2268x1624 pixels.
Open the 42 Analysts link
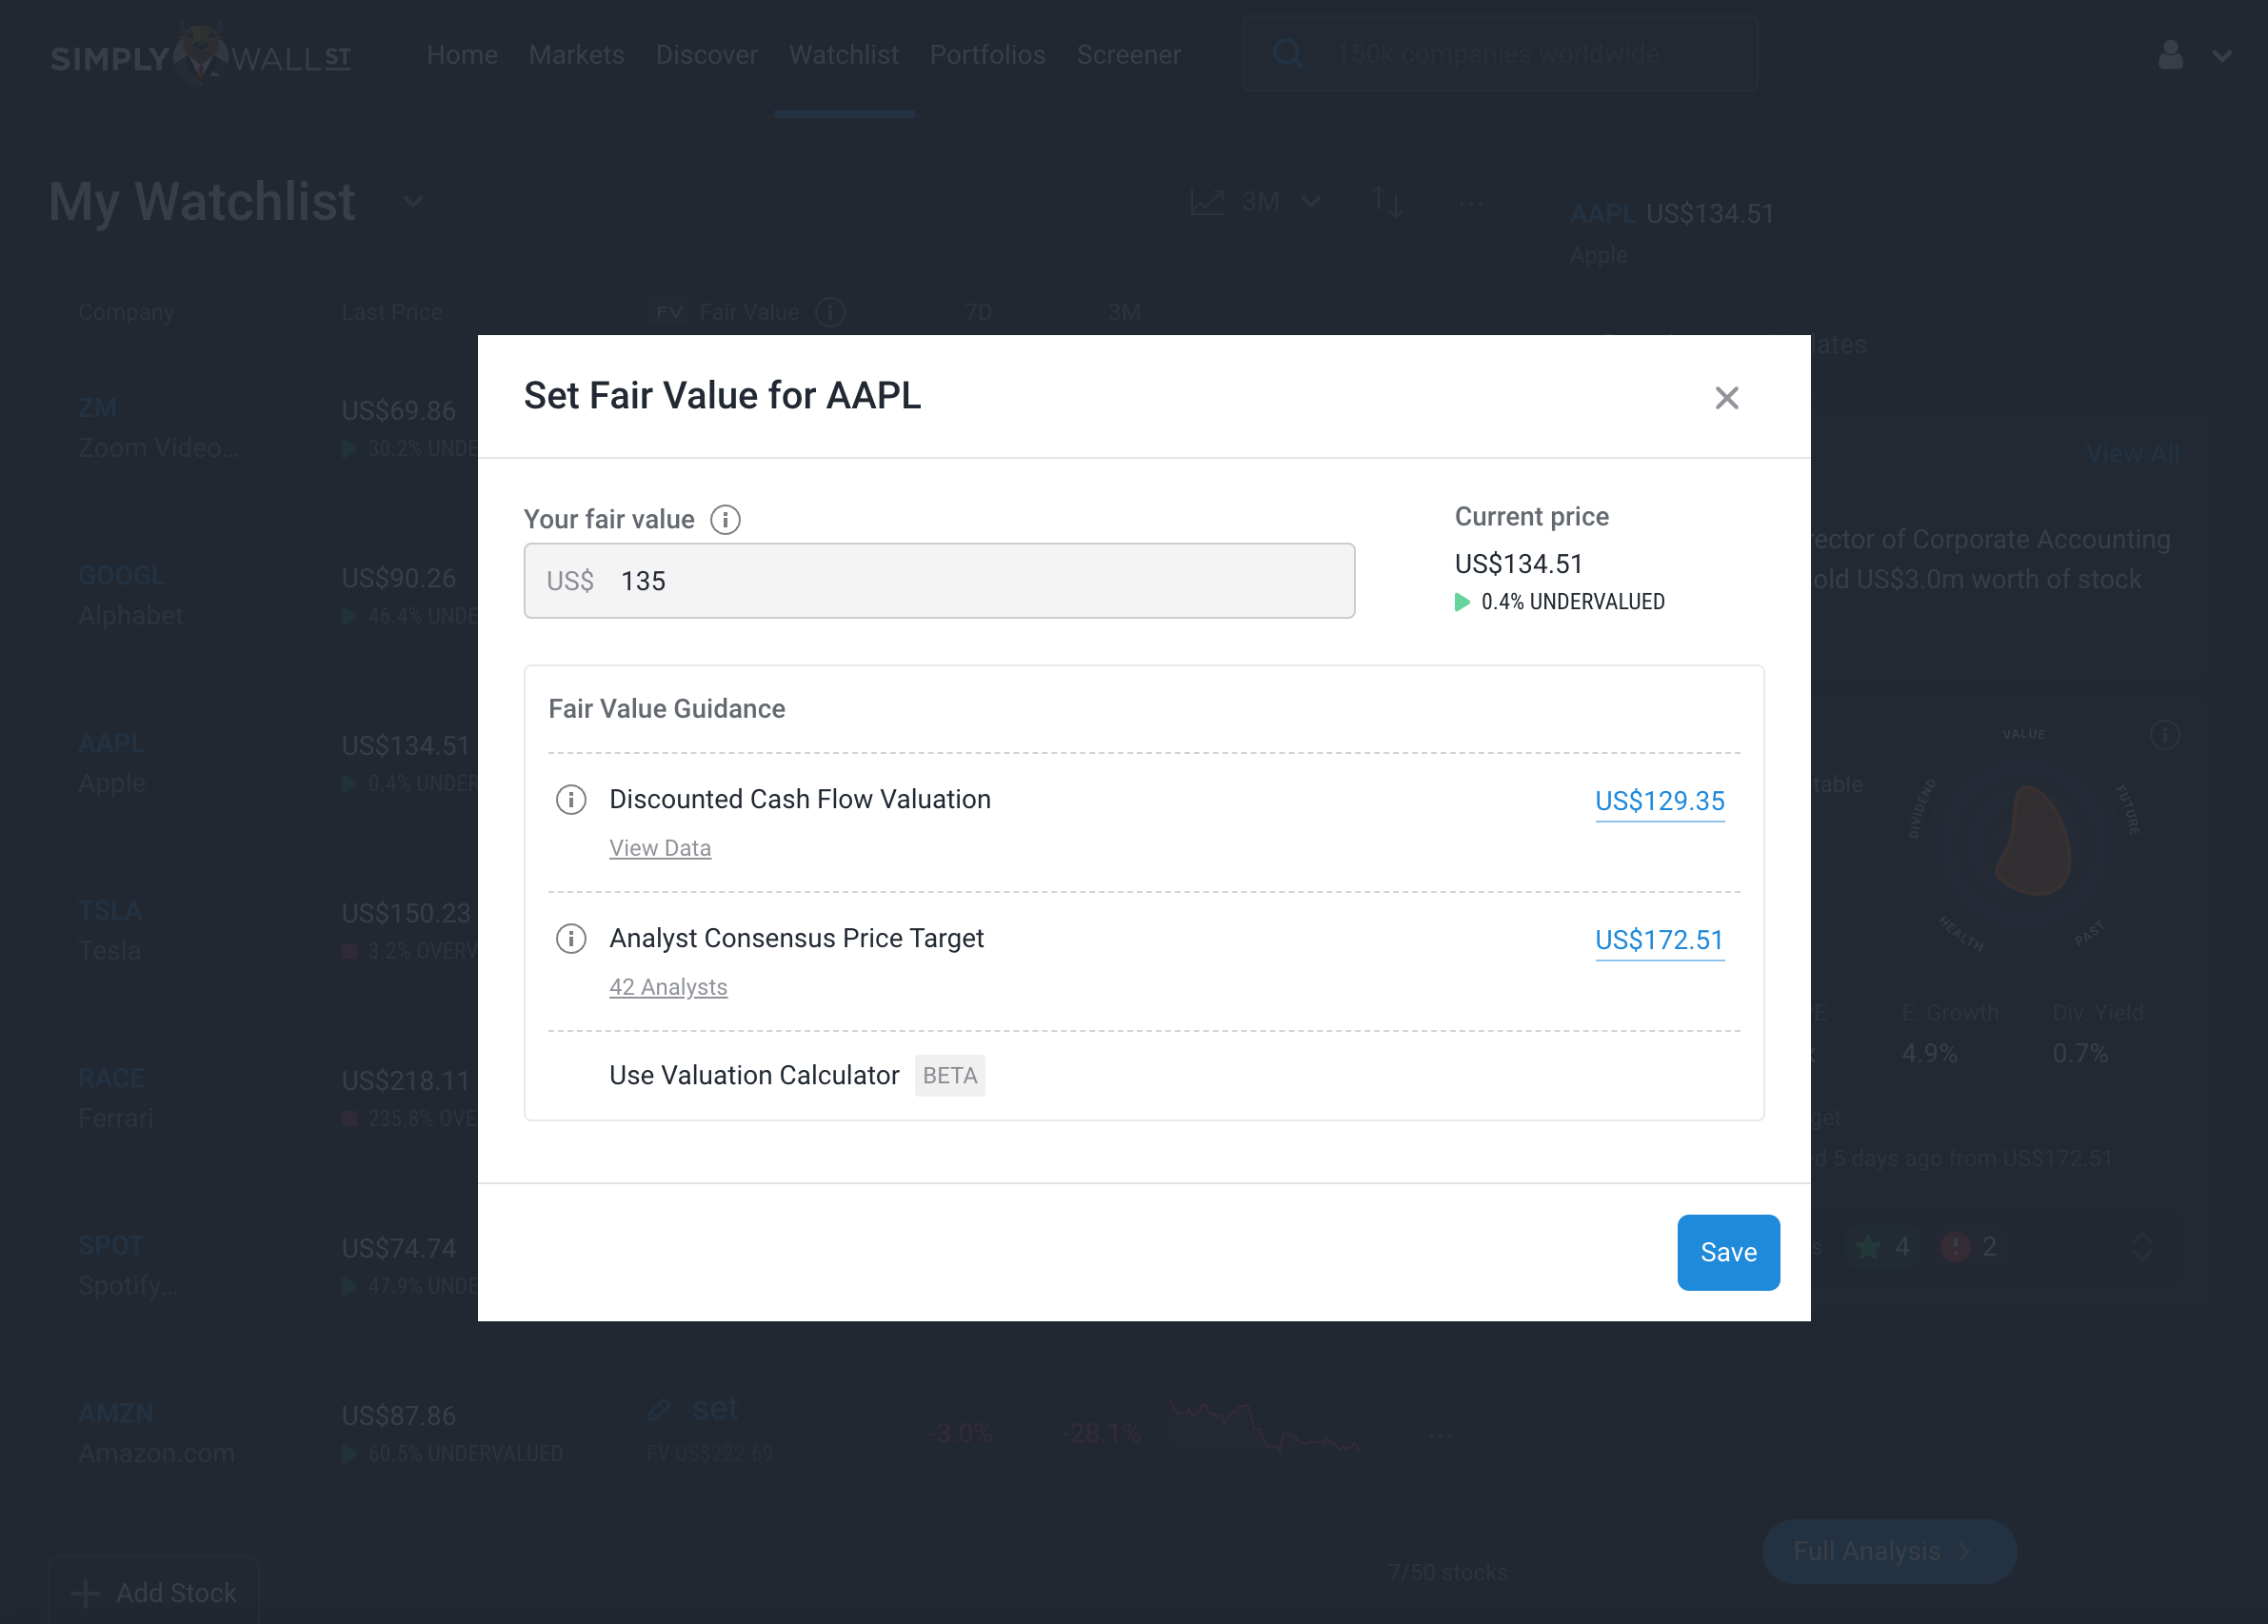click(668, 987)
